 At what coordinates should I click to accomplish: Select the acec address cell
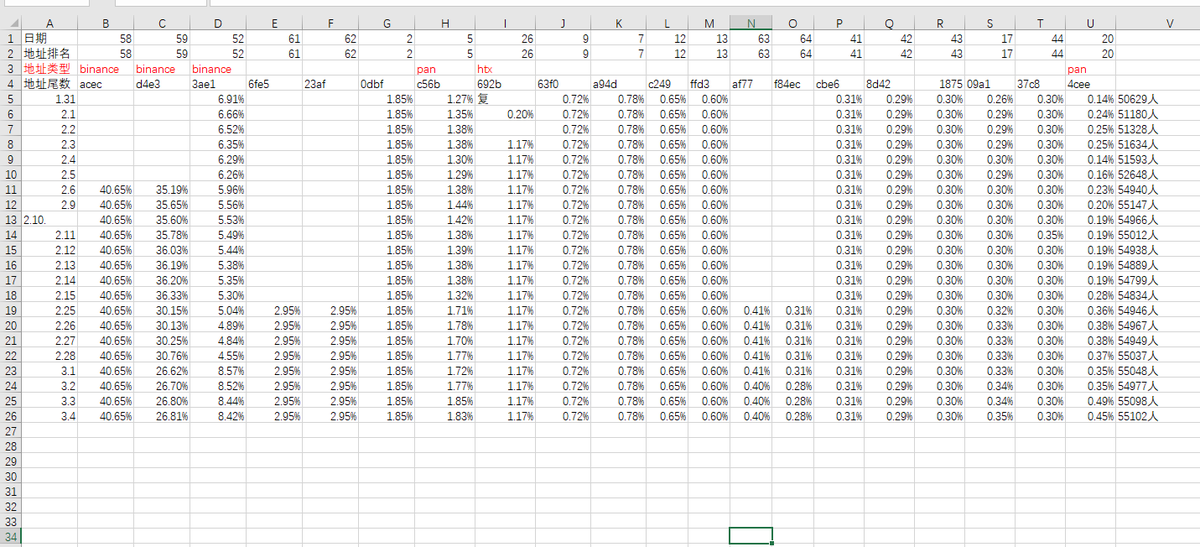pos(105,84)
